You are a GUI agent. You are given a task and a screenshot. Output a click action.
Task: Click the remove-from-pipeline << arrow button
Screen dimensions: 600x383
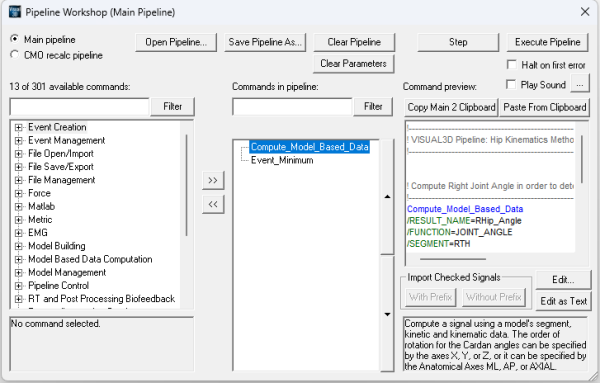213,204
